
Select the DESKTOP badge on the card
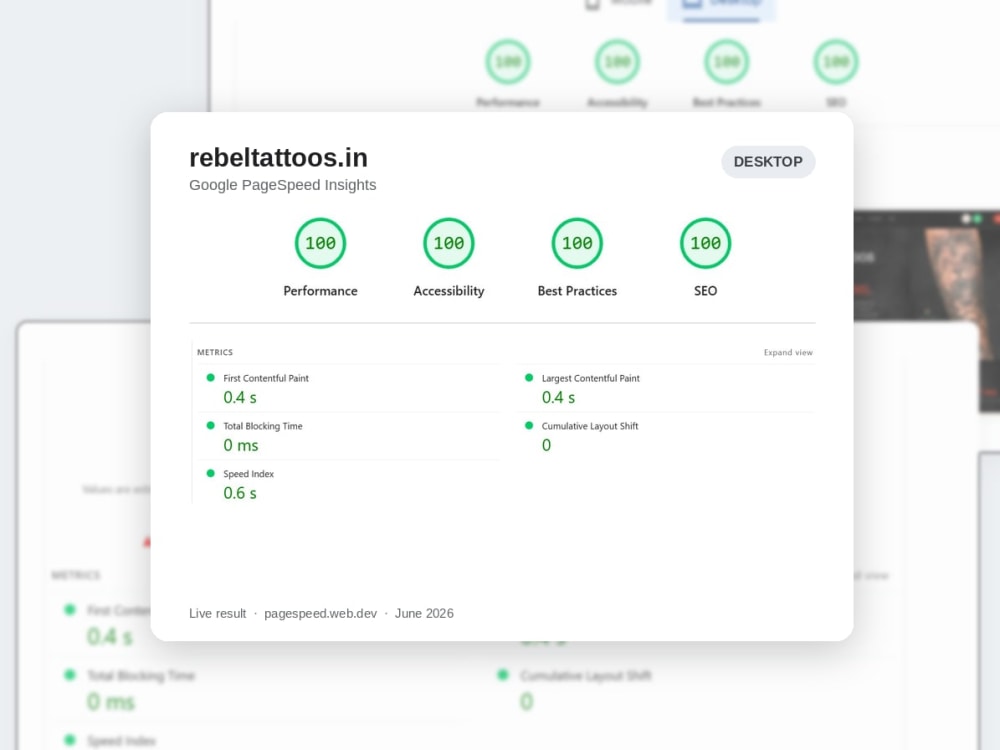[768, 162]
